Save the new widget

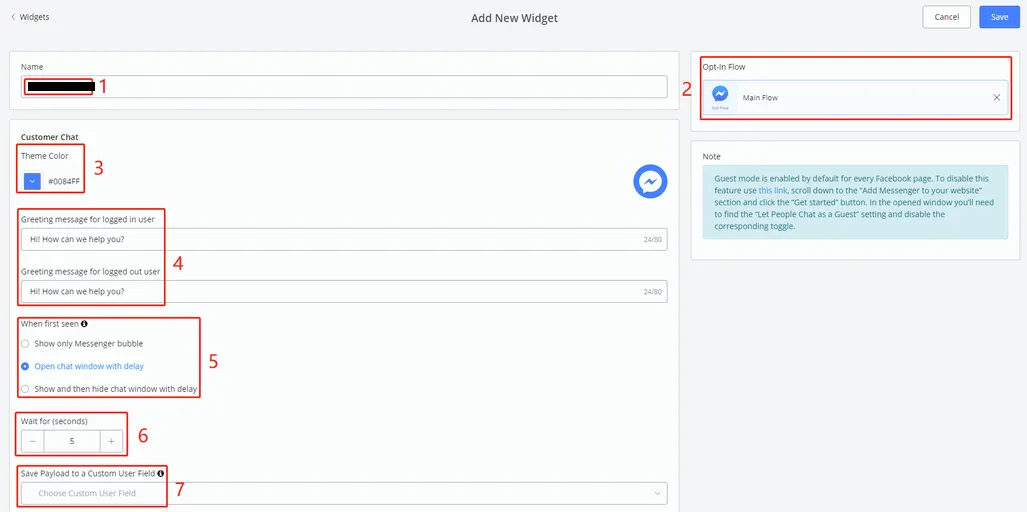pos(999,17)
